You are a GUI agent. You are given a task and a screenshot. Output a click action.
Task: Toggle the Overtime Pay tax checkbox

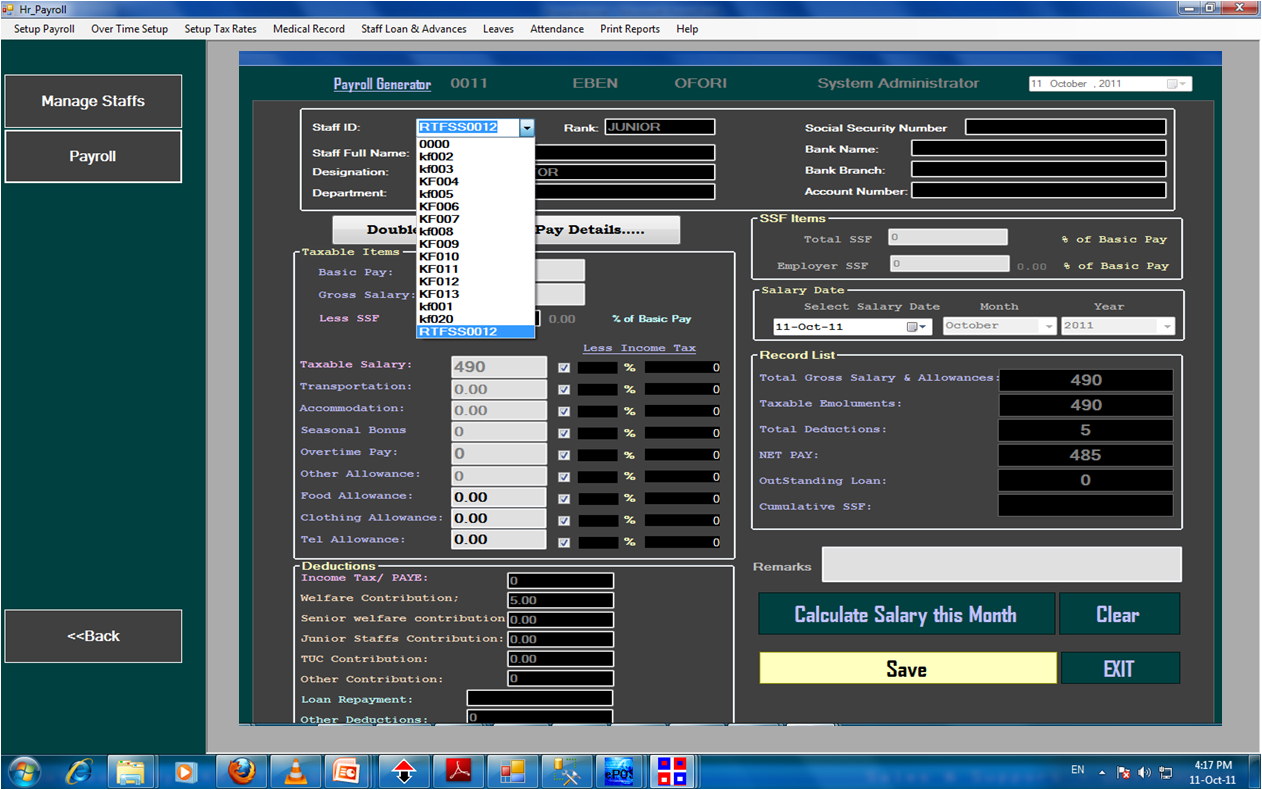pyautogui.click(x=564, y=455)
